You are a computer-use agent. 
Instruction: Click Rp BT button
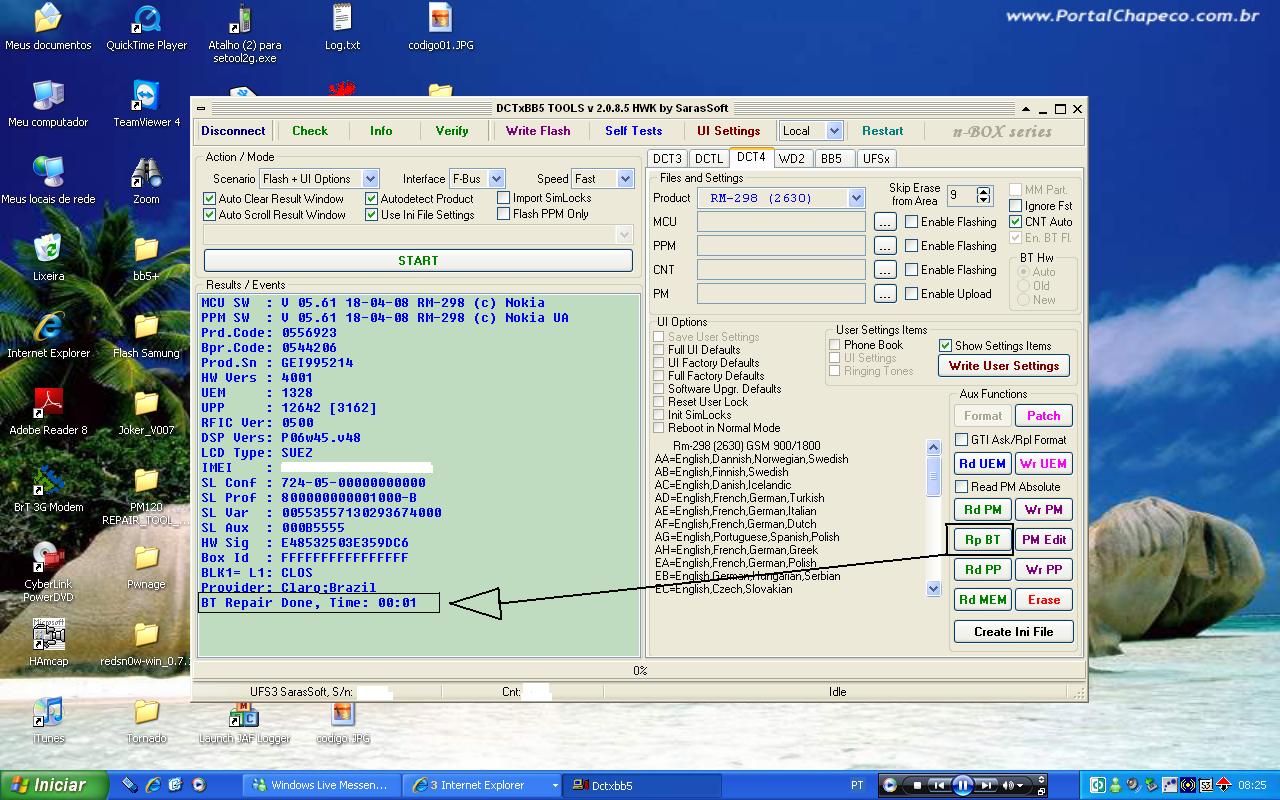982,540
